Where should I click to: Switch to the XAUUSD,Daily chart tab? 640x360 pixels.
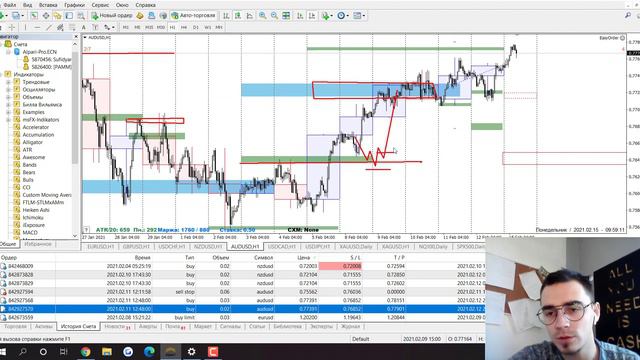(356, 247)
